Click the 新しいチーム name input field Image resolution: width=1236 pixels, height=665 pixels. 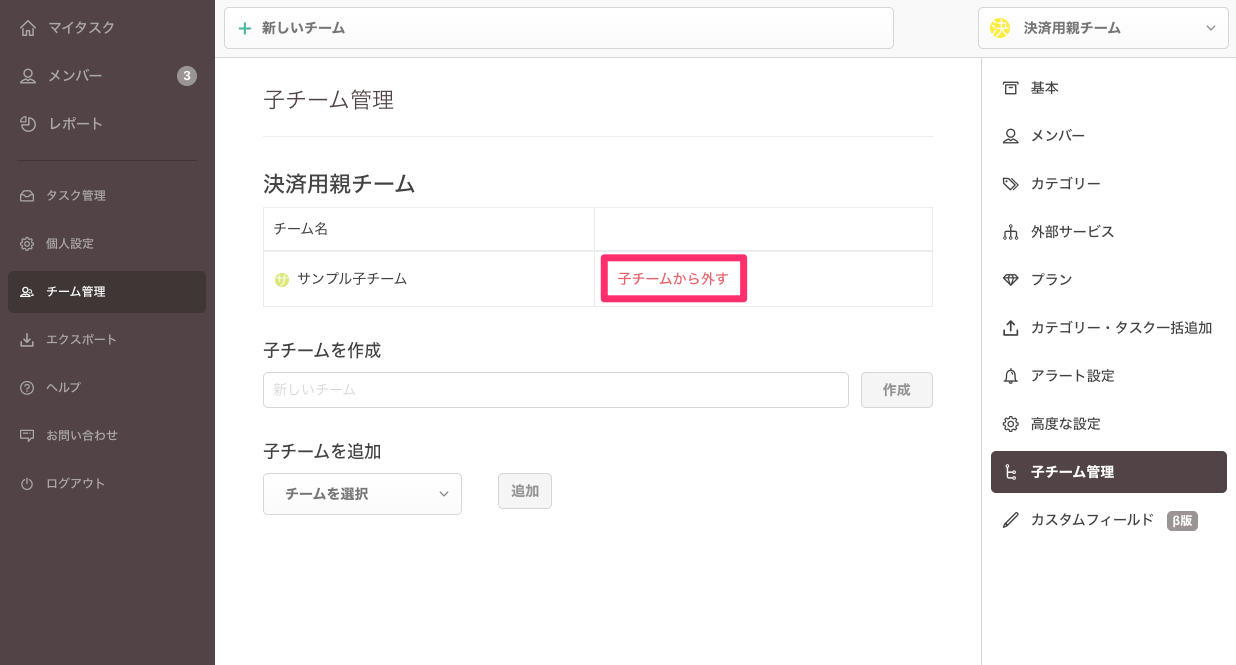coord(555,390)
